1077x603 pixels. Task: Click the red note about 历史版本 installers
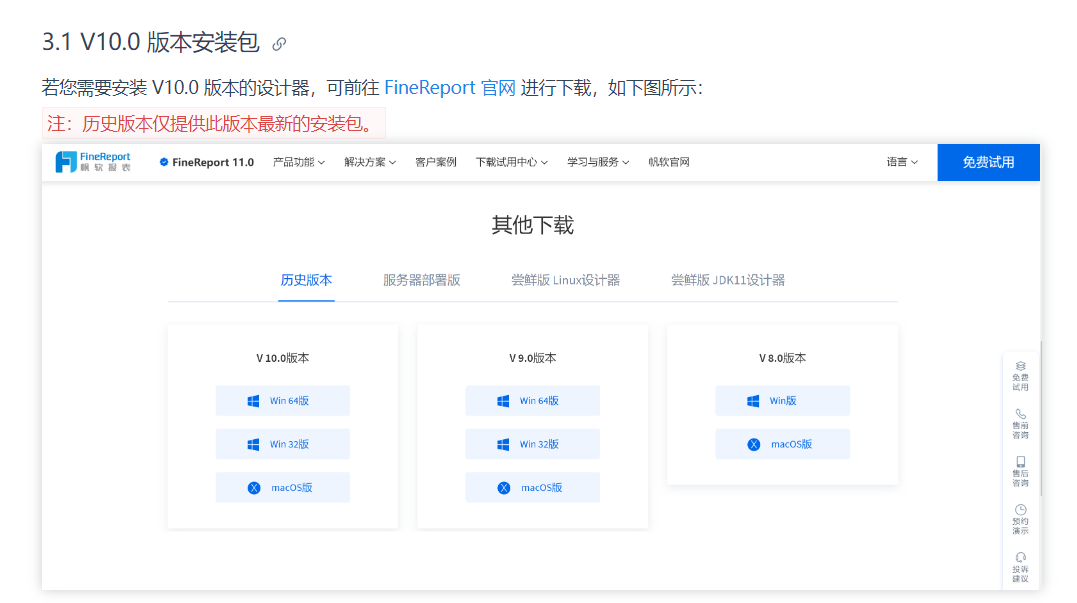coord(214,124)
